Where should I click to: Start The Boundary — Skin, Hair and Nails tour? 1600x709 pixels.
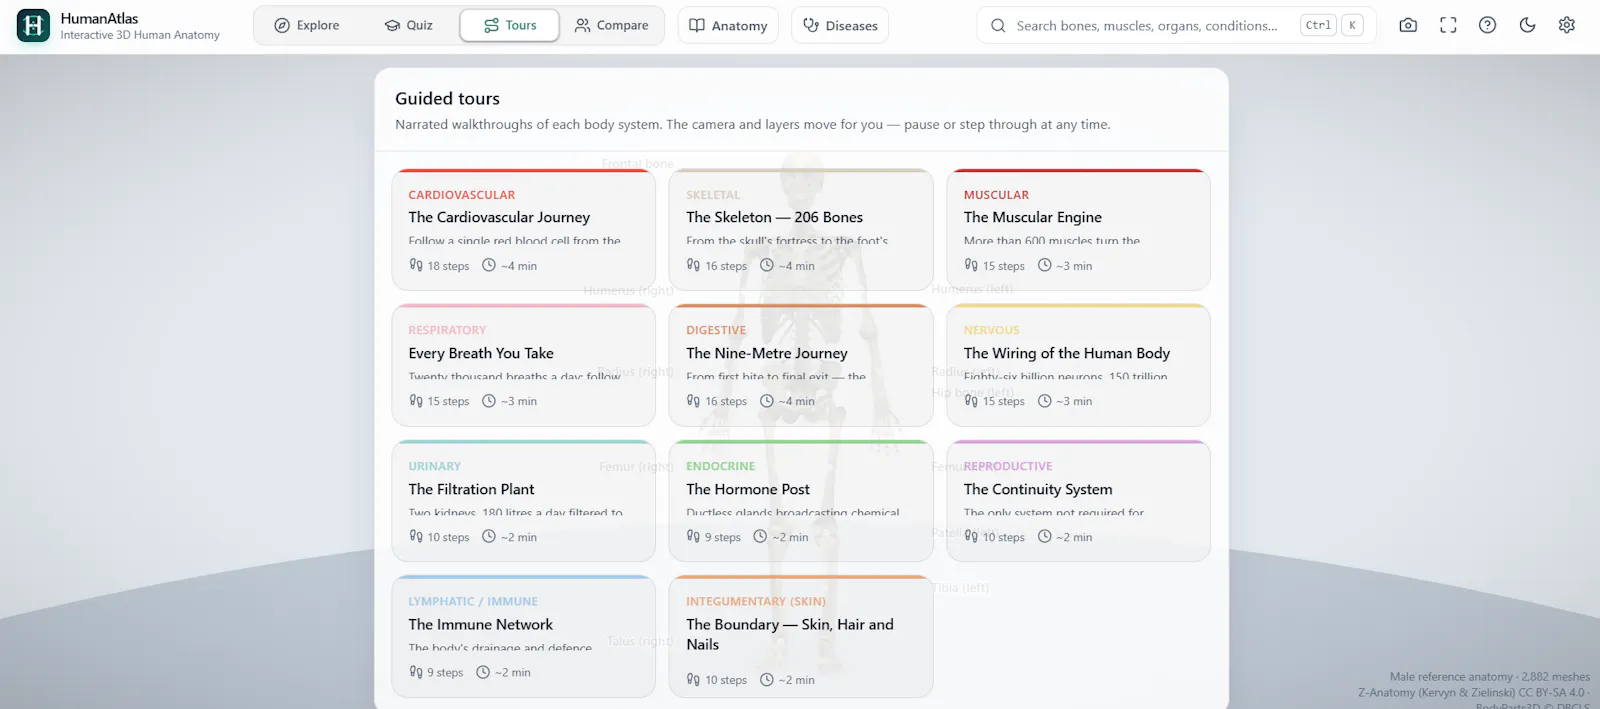(x=801, y=636)
